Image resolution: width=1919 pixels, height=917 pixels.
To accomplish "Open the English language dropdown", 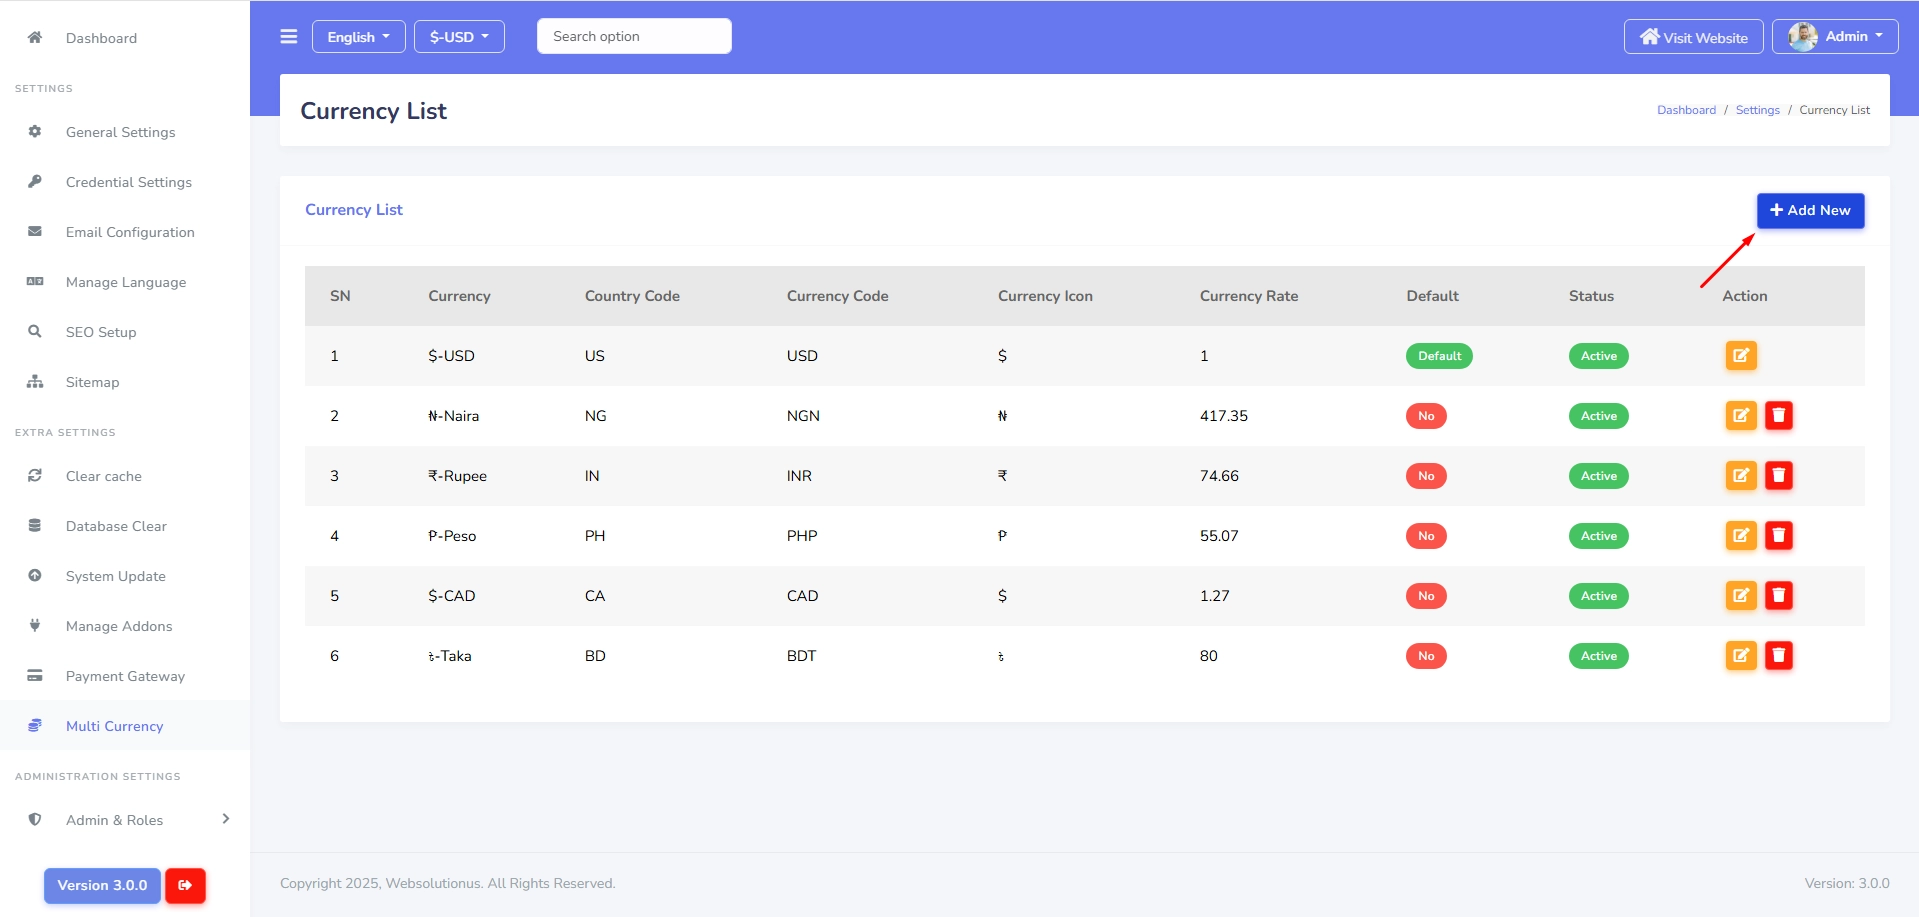I will click(x=359, y=37).
